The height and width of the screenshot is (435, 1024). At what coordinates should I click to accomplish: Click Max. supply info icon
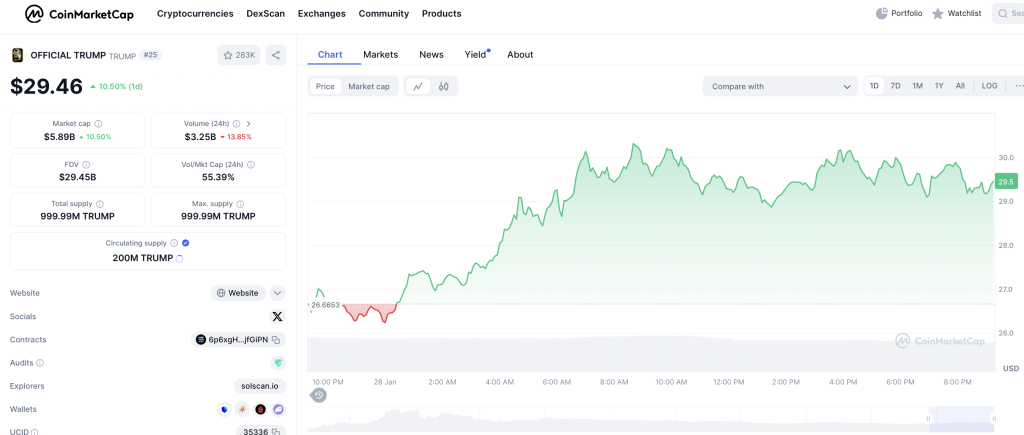coord(240,204)
